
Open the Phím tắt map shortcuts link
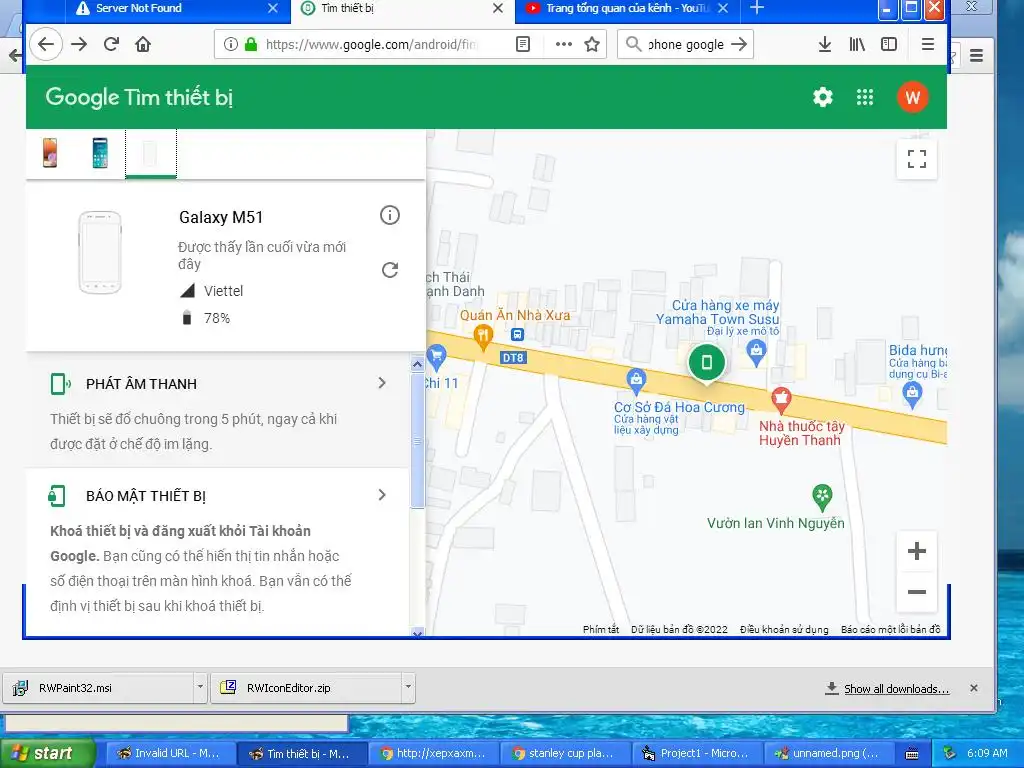tap(601, 630)
